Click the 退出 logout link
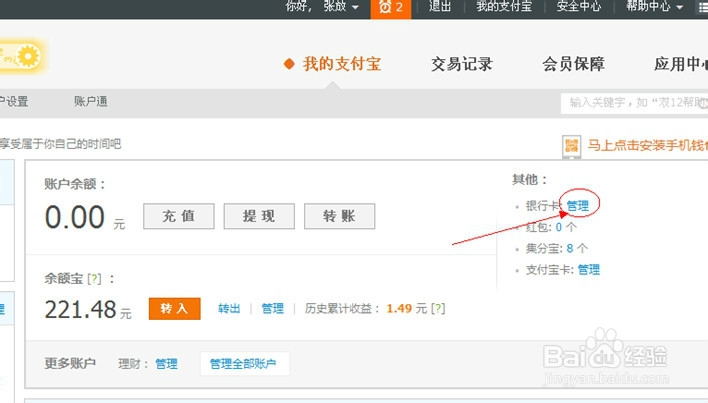708x403 pixels. pyautogui.click(x=440, y=6)
